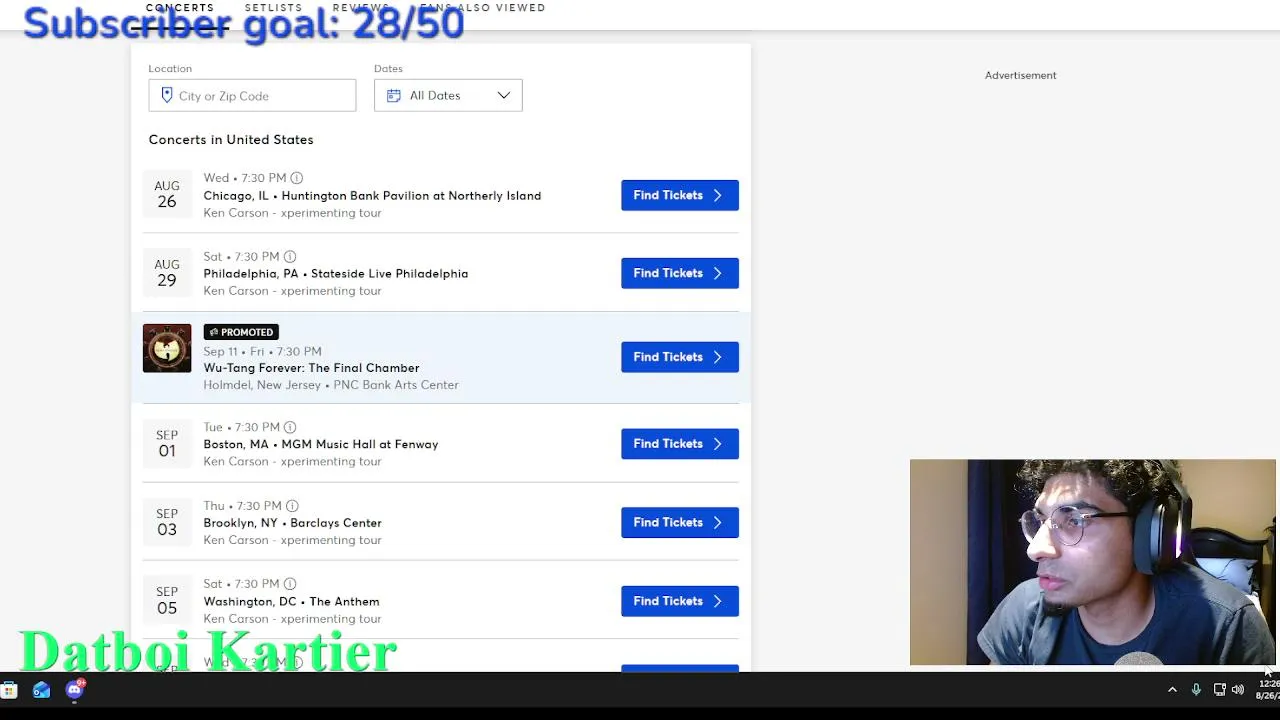Find tickets for the Philadelphia, PA show
Image resolution: width=1280 pixels, height=720 pixels.
[x=680, y=273]
